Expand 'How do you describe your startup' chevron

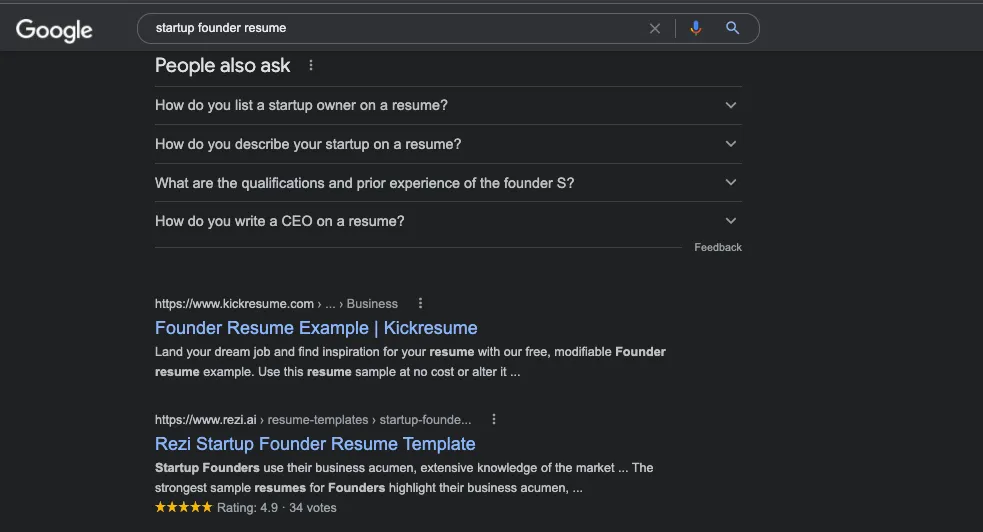(730, 144)
